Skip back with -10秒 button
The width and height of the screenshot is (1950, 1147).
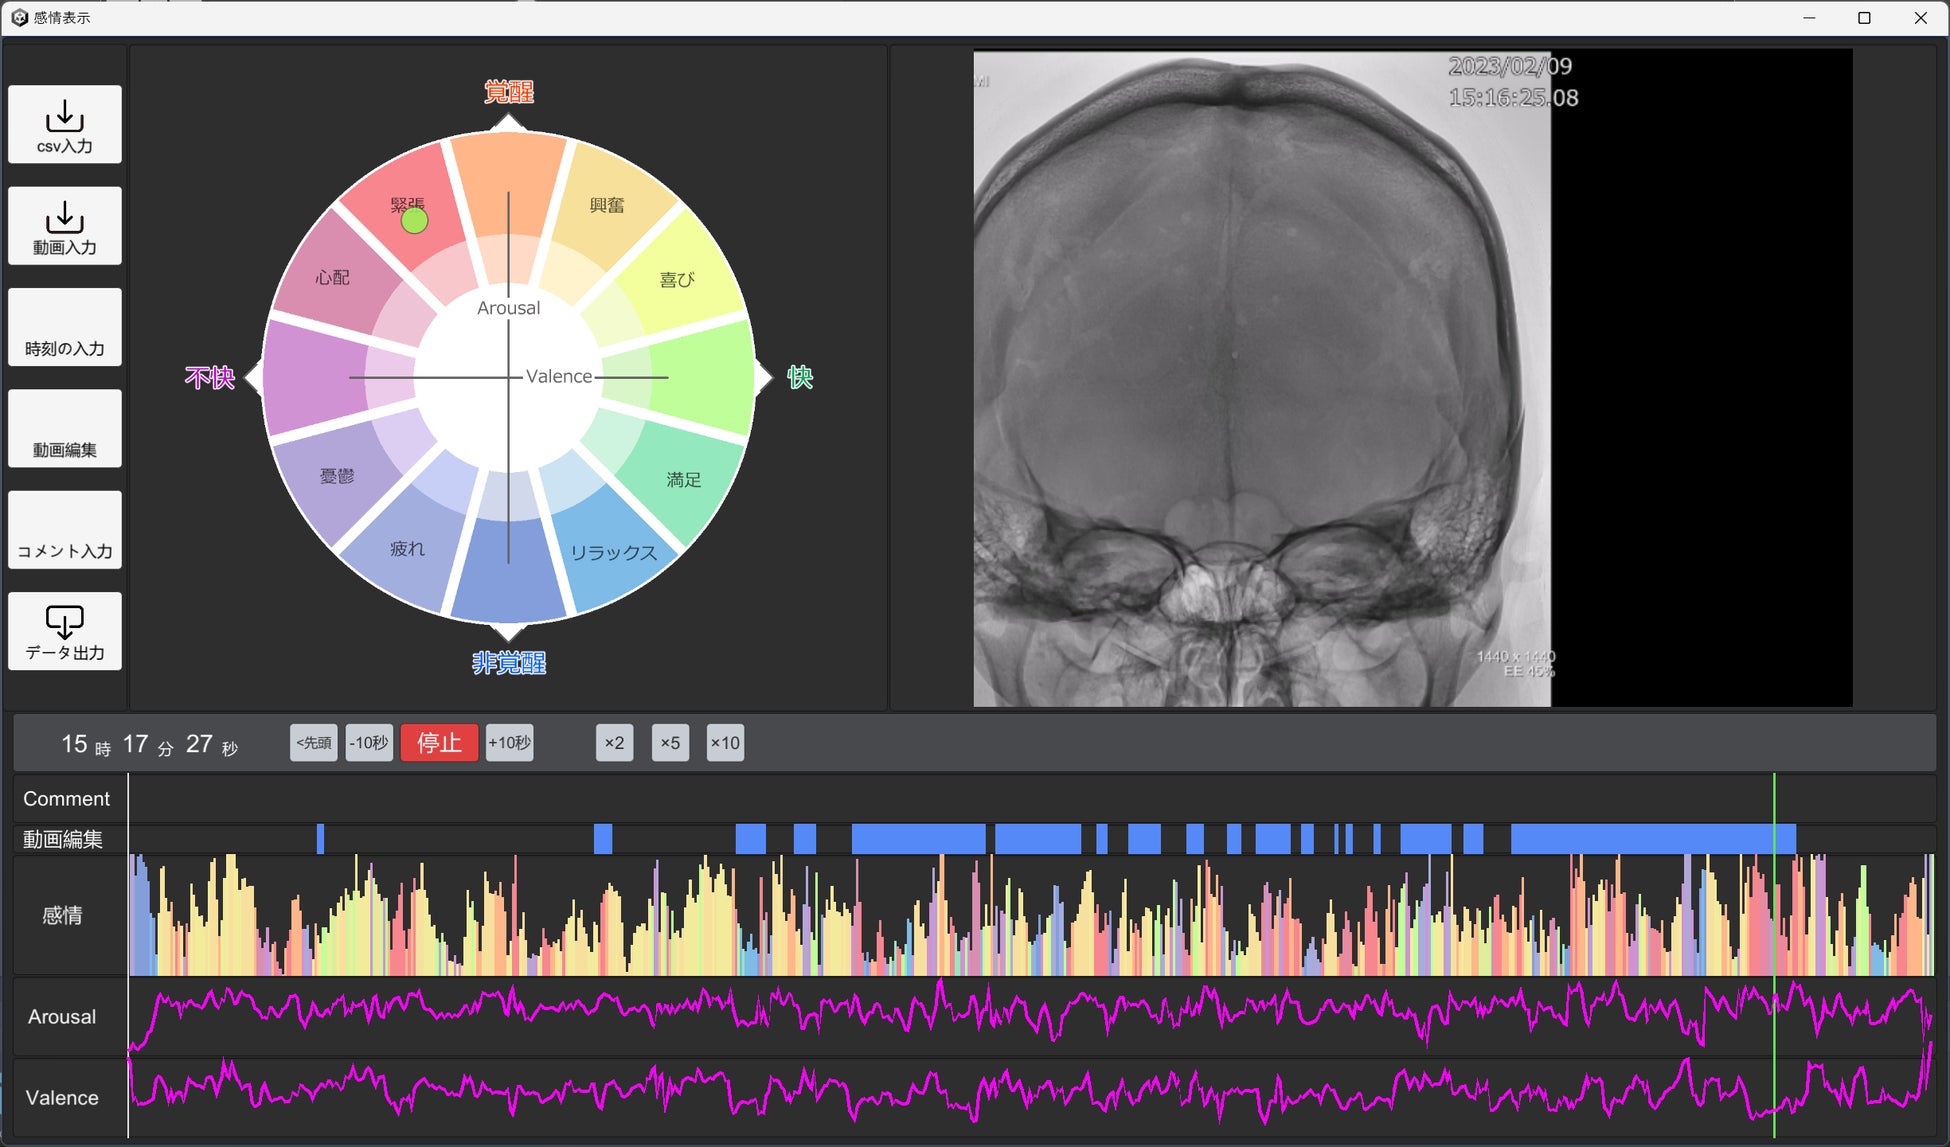point(368,743)
